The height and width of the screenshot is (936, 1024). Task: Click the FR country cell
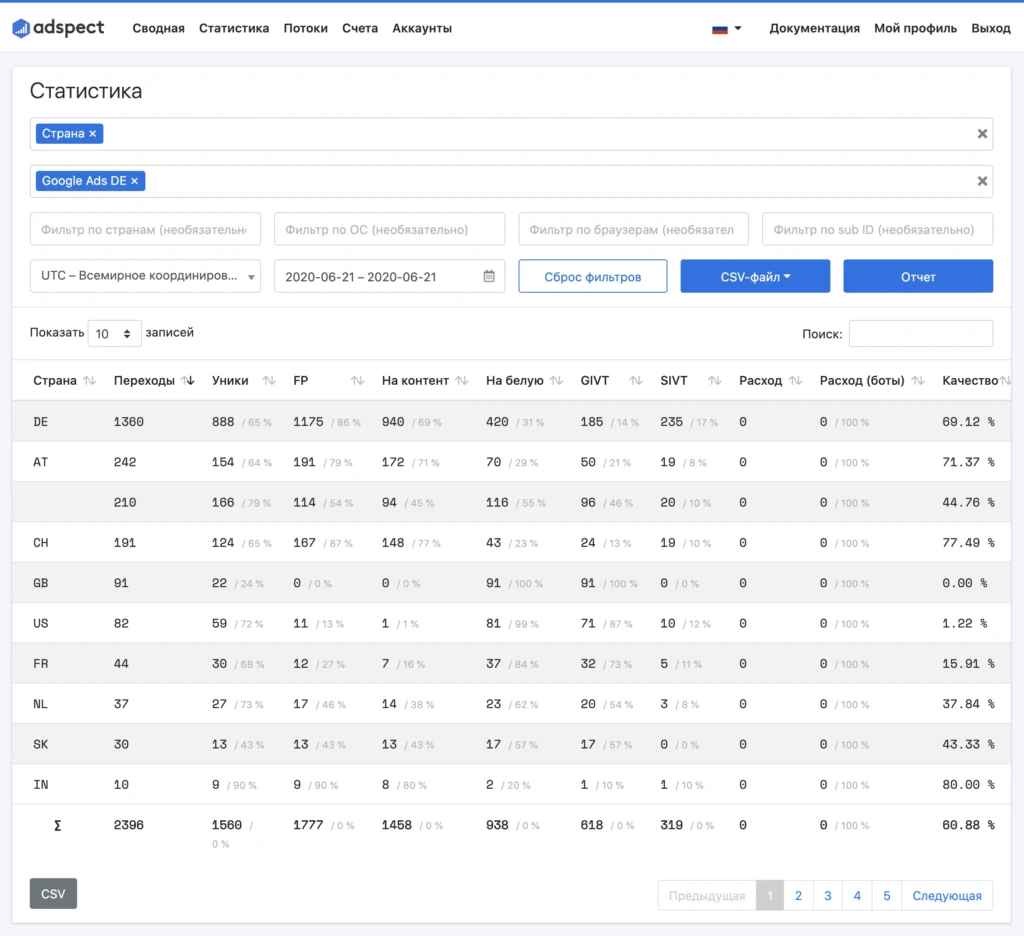tap(40, 664)
